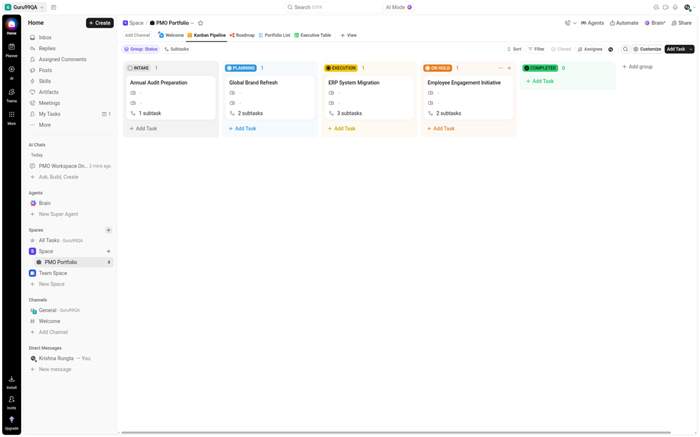
Task: Open Inbox in the Home panel
Action: coord(71,37)
